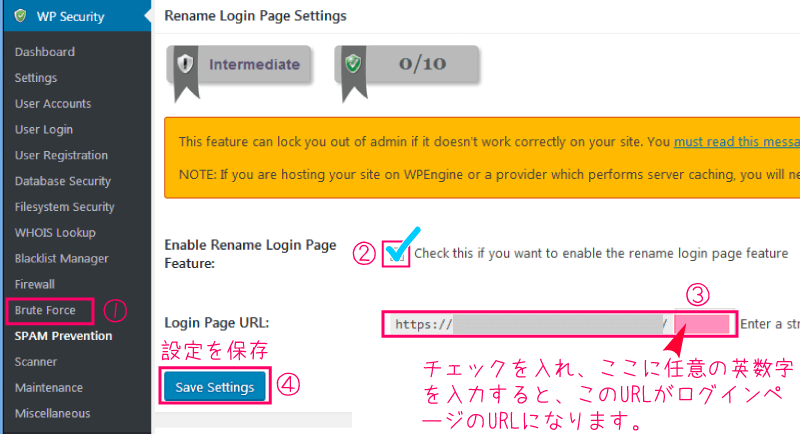Screen dimensions: 800x438
Task: Open Blacklist Manager page
Action: pos(62,258)
